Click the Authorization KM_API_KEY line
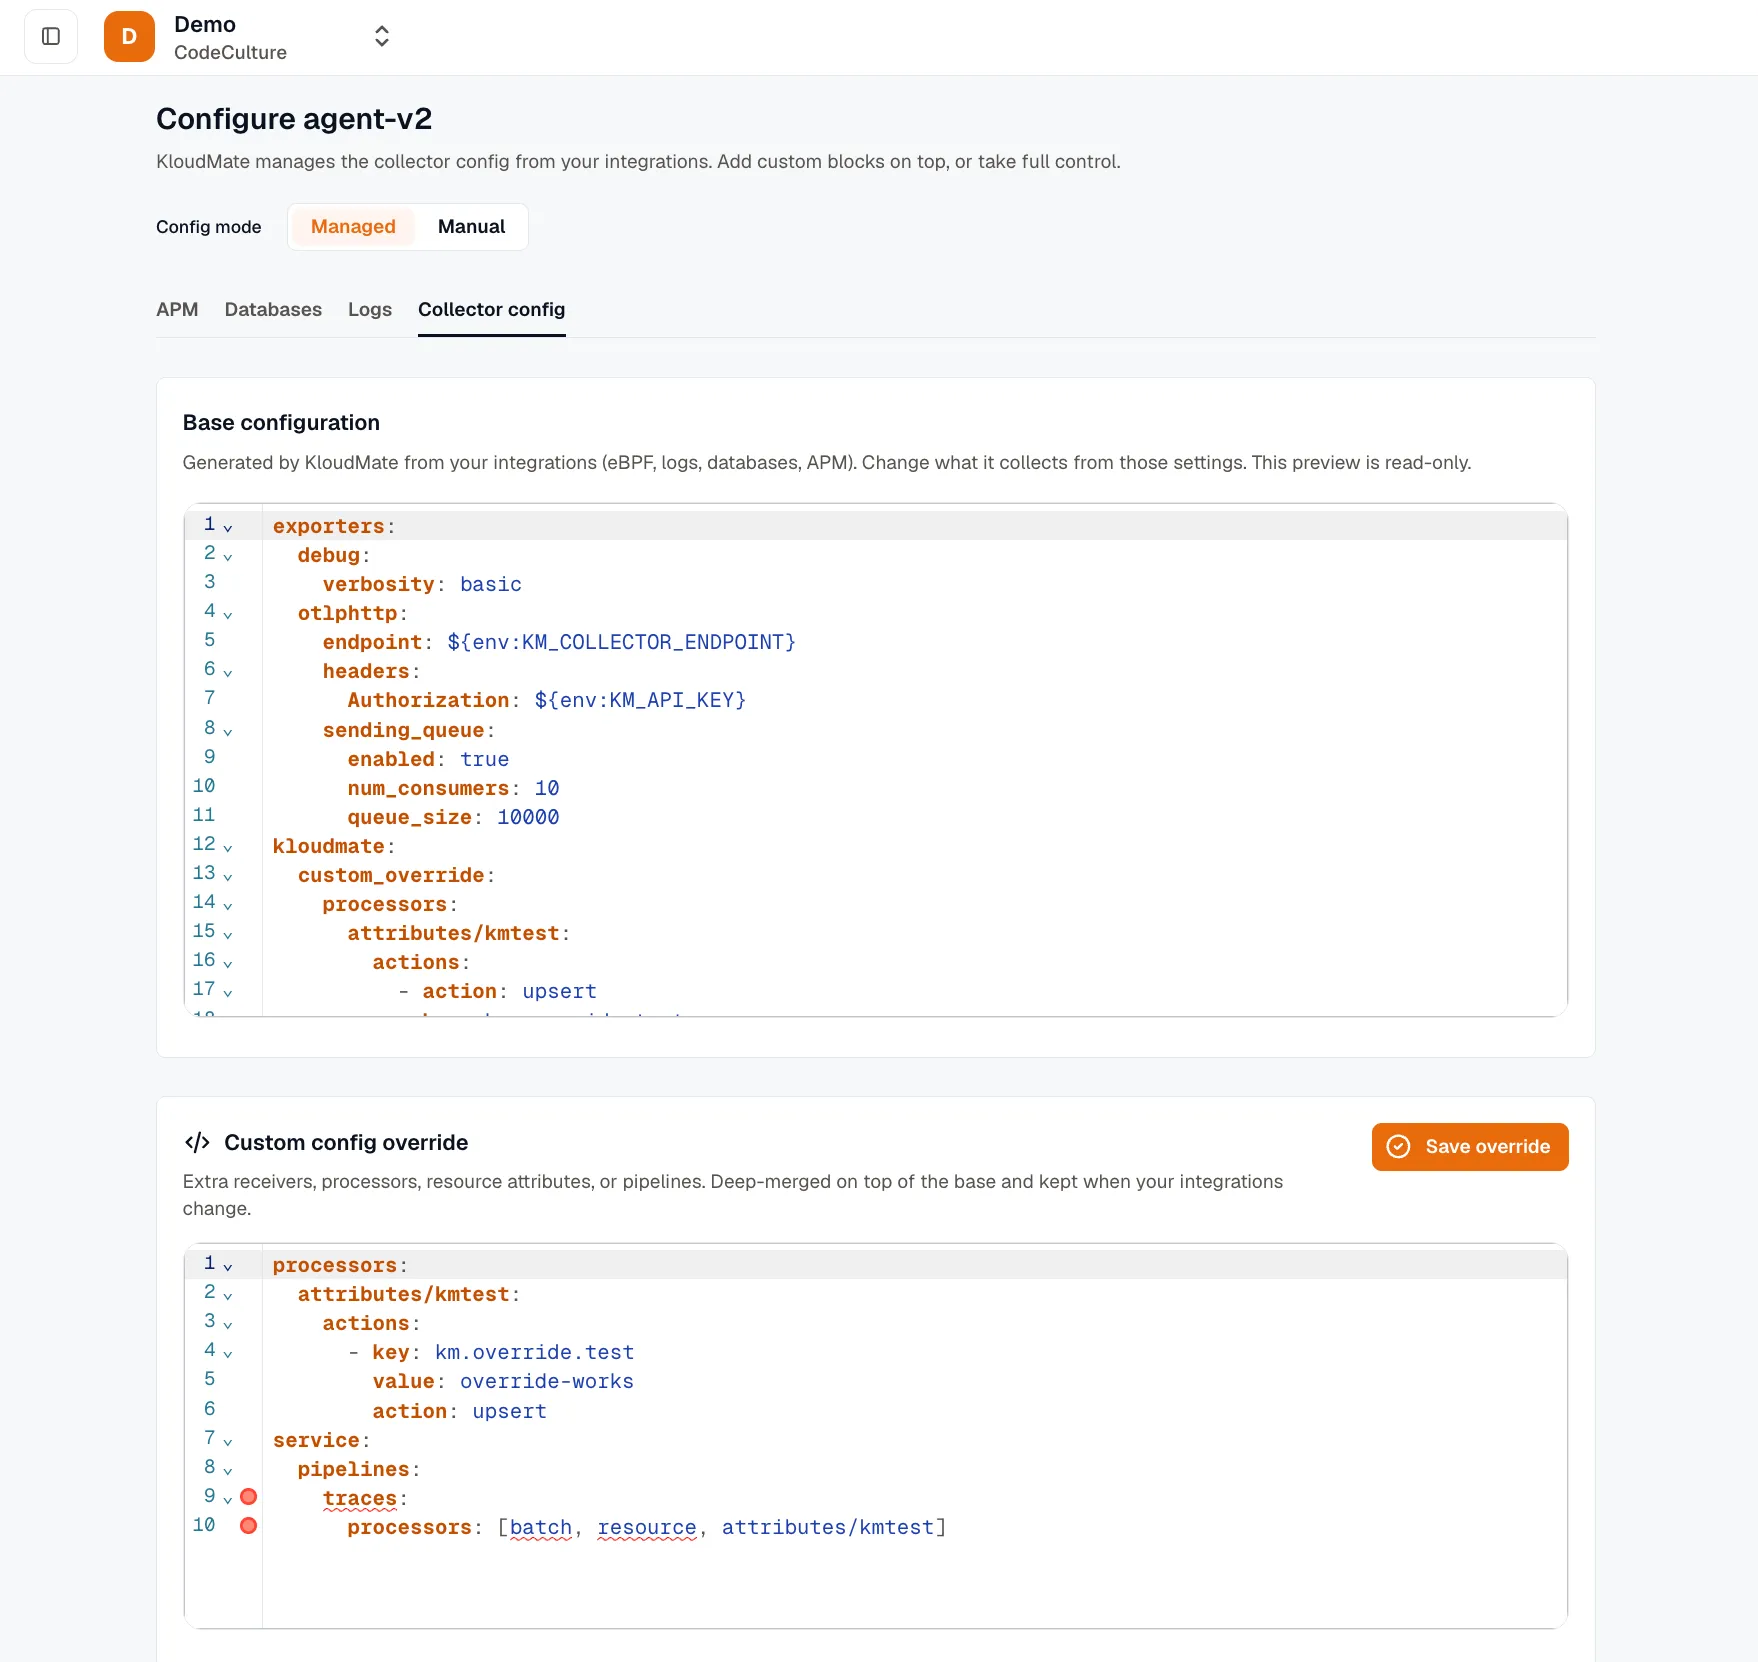This screenshot has width=1758, height=1662. [x=547, y=700]
